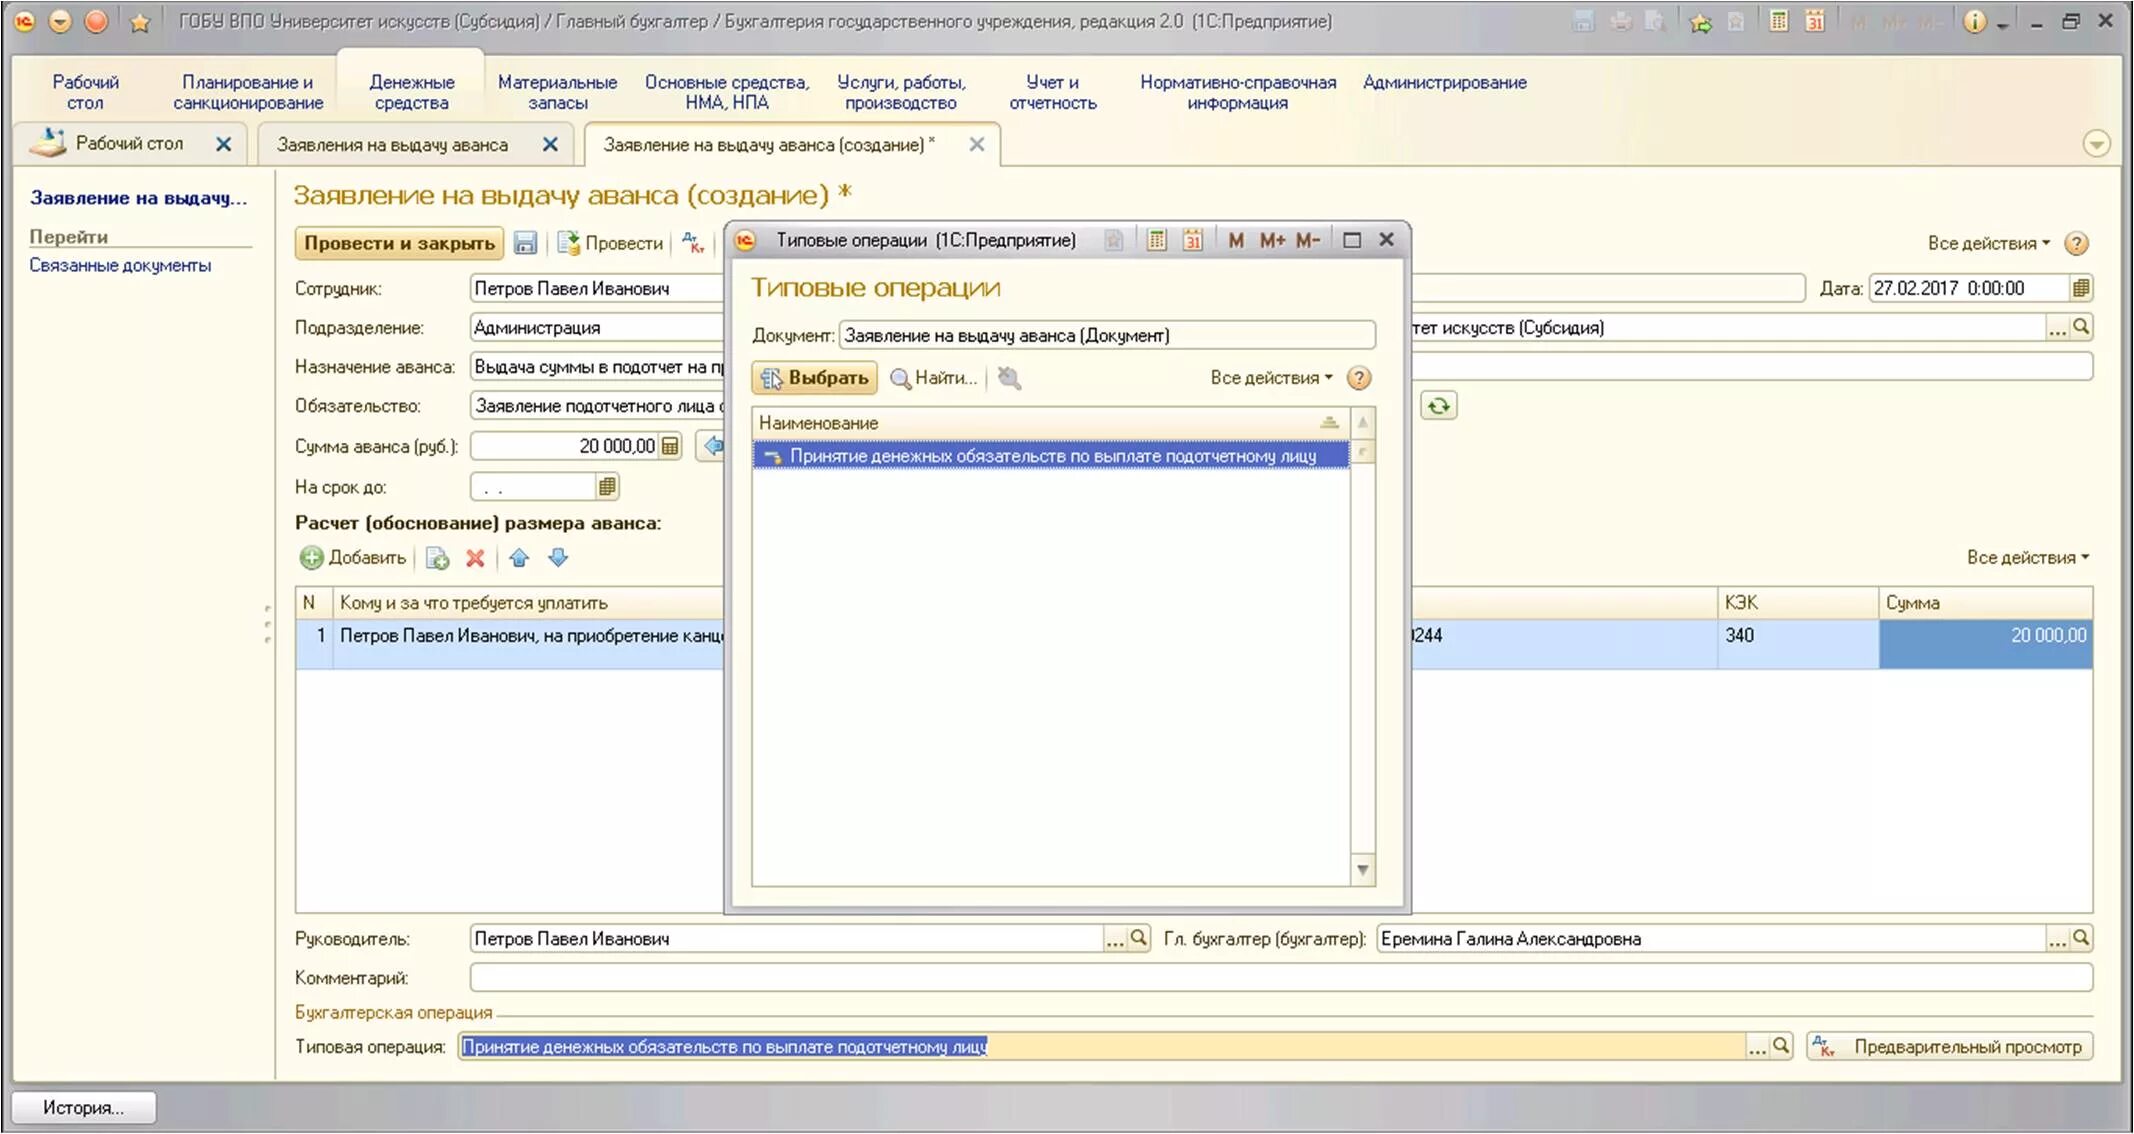Click the green refresh icon beside Обязательство

point(1438,406)
